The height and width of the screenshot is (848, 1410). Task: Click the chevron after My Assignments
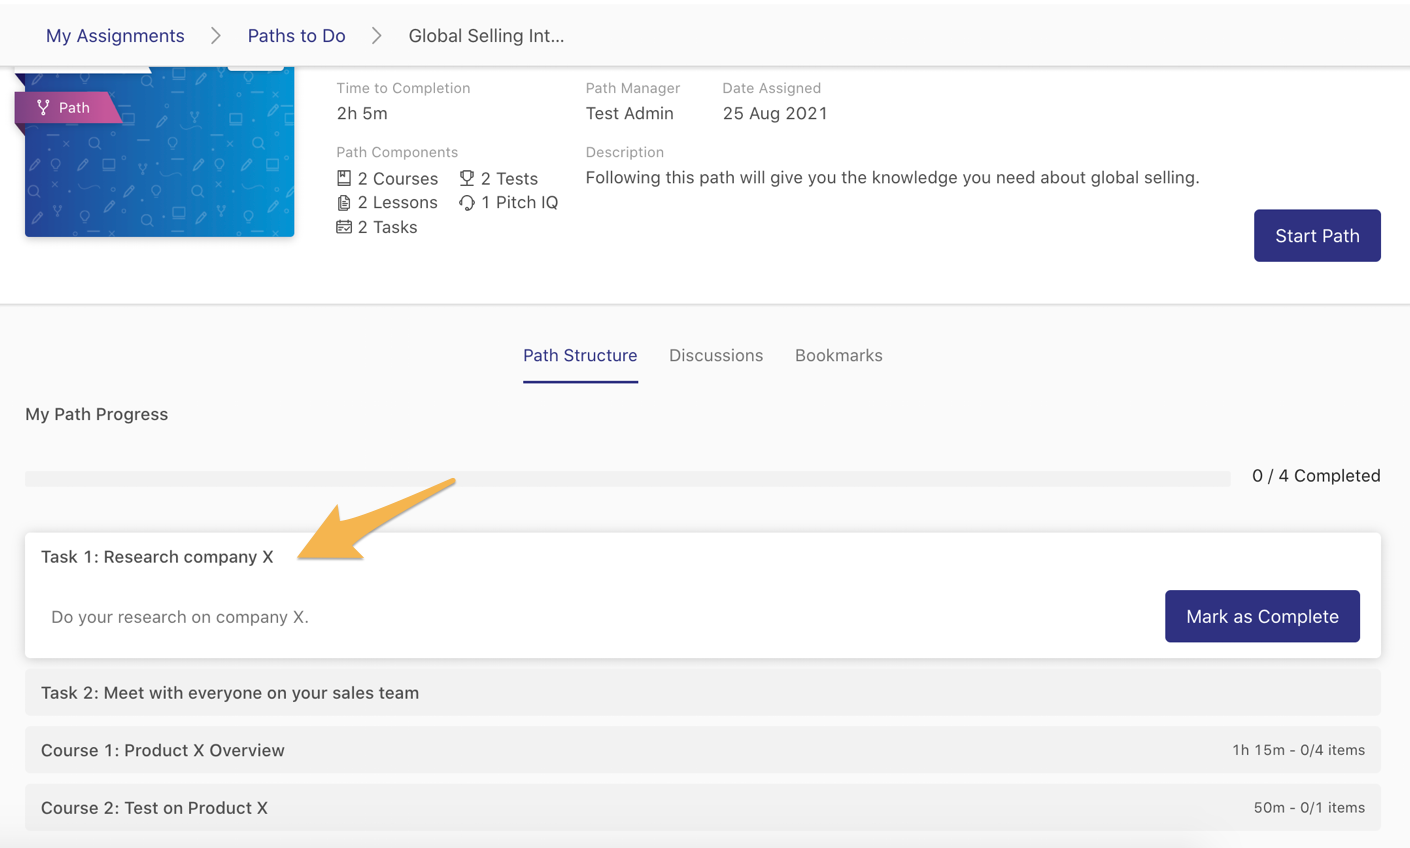coord(216,36)
